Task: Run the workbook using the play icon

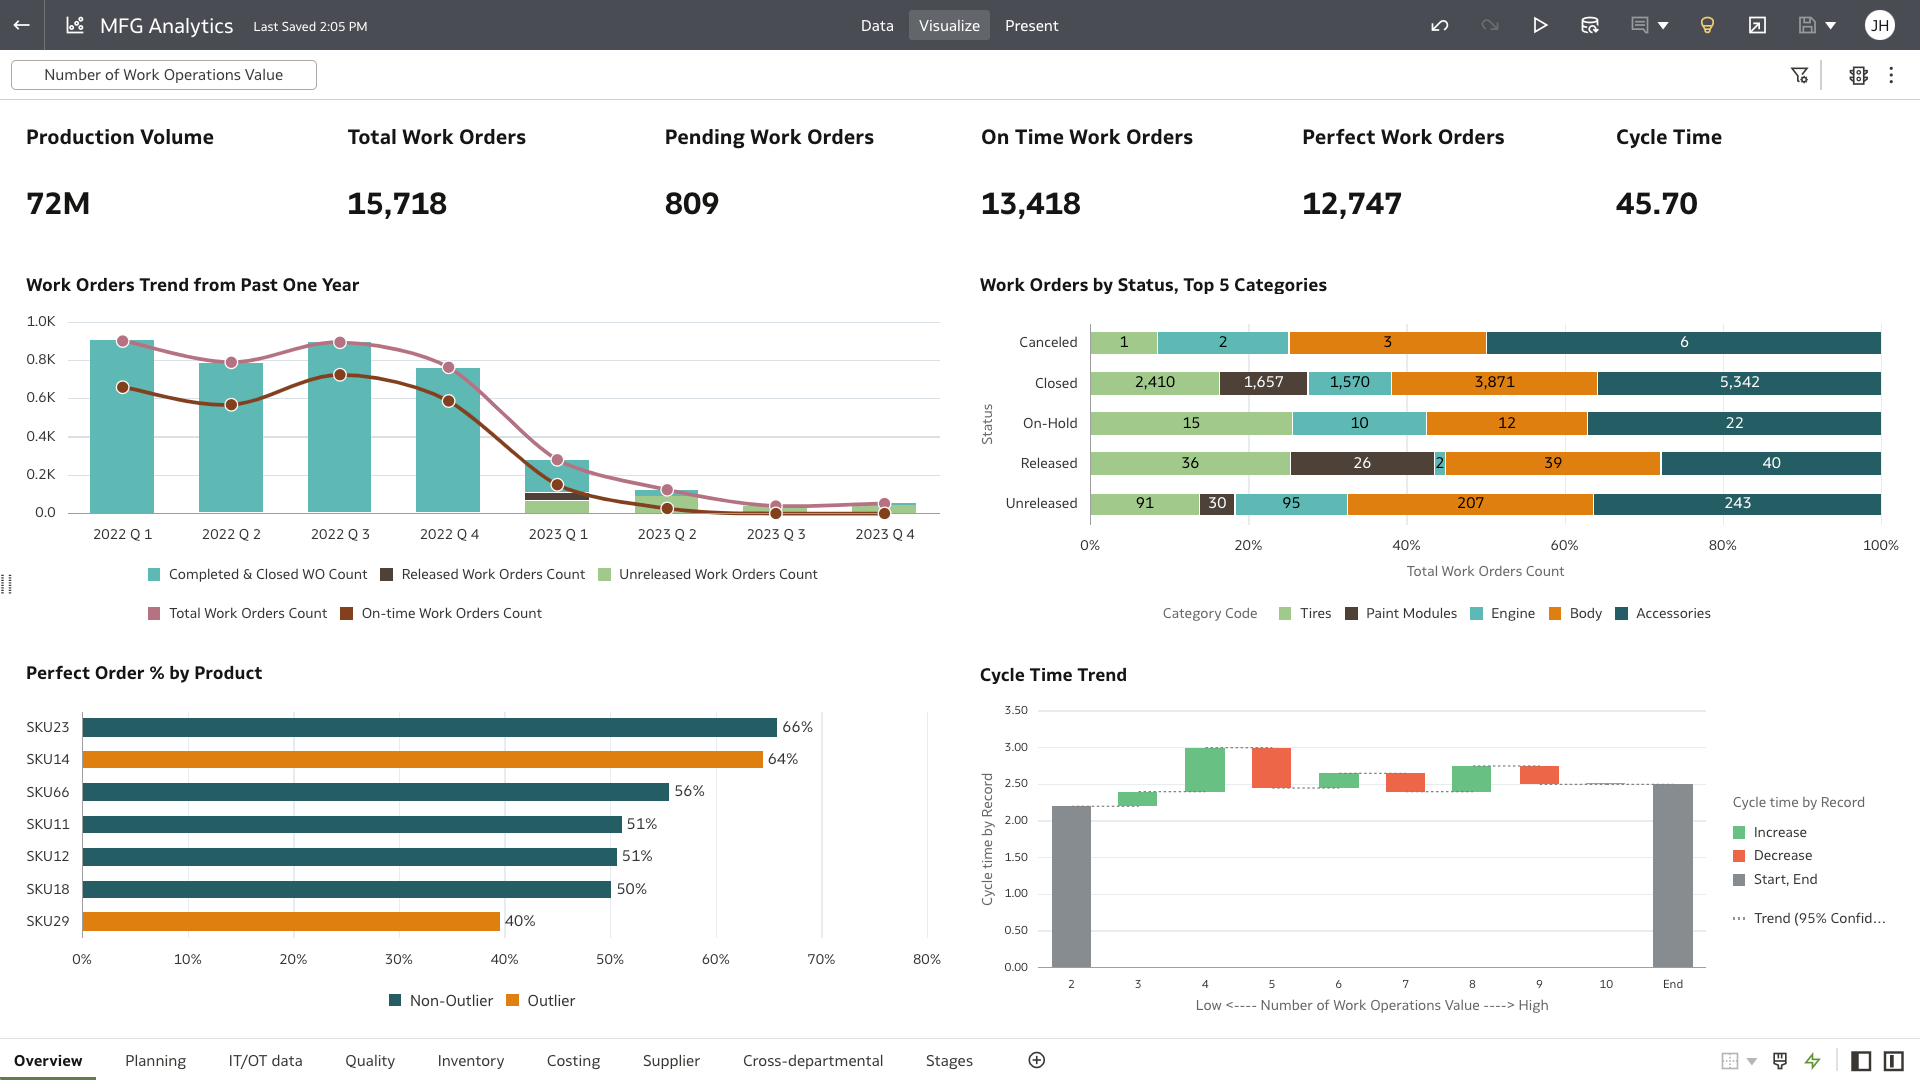Action: click(1541, 25)
